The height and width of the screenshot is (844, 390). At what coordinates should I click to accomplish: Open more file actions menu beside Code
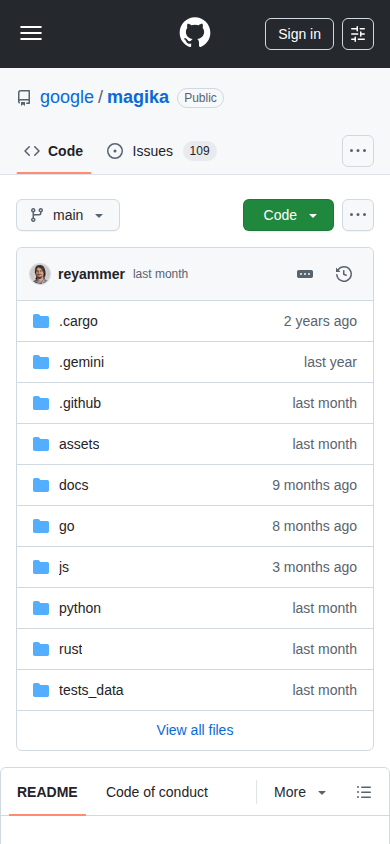click(x=358, y=215)
